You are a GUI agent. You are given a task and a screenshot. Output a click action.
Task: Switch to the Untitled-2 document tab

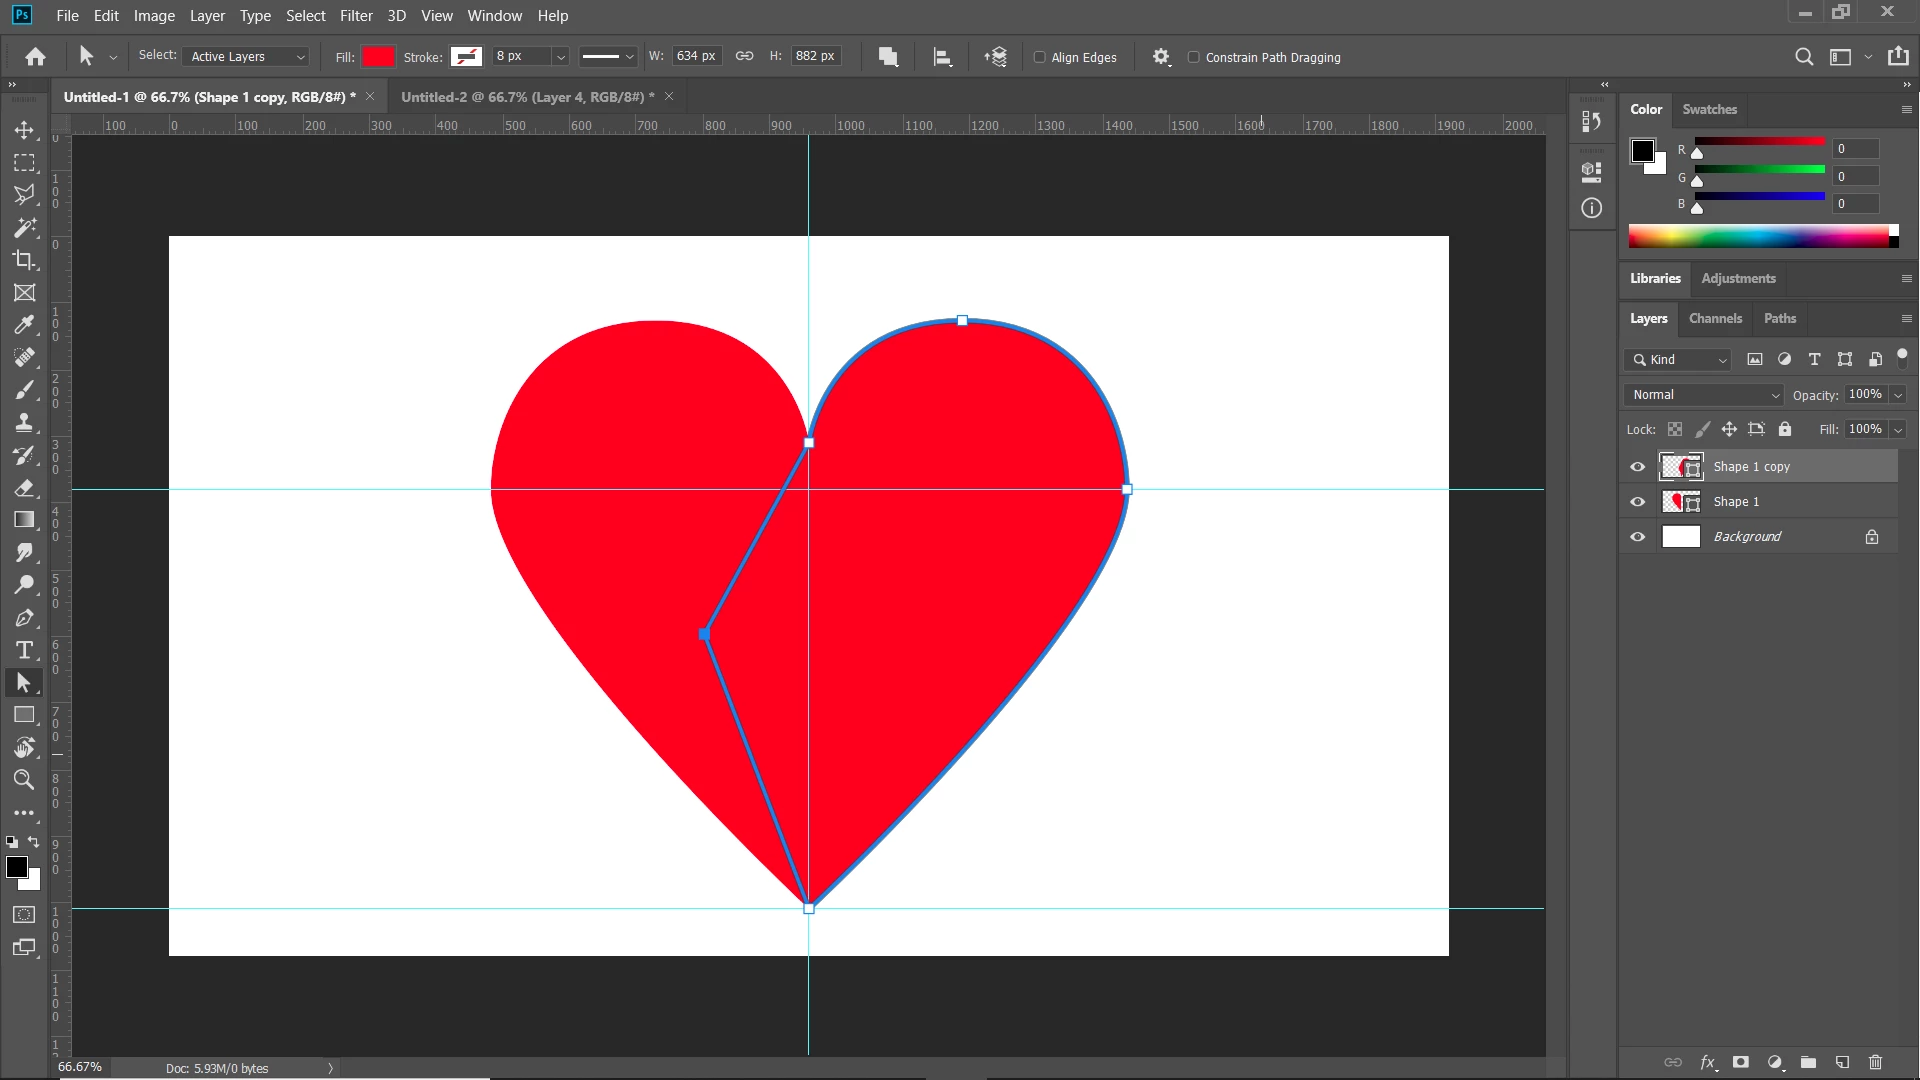pos(527,97)
